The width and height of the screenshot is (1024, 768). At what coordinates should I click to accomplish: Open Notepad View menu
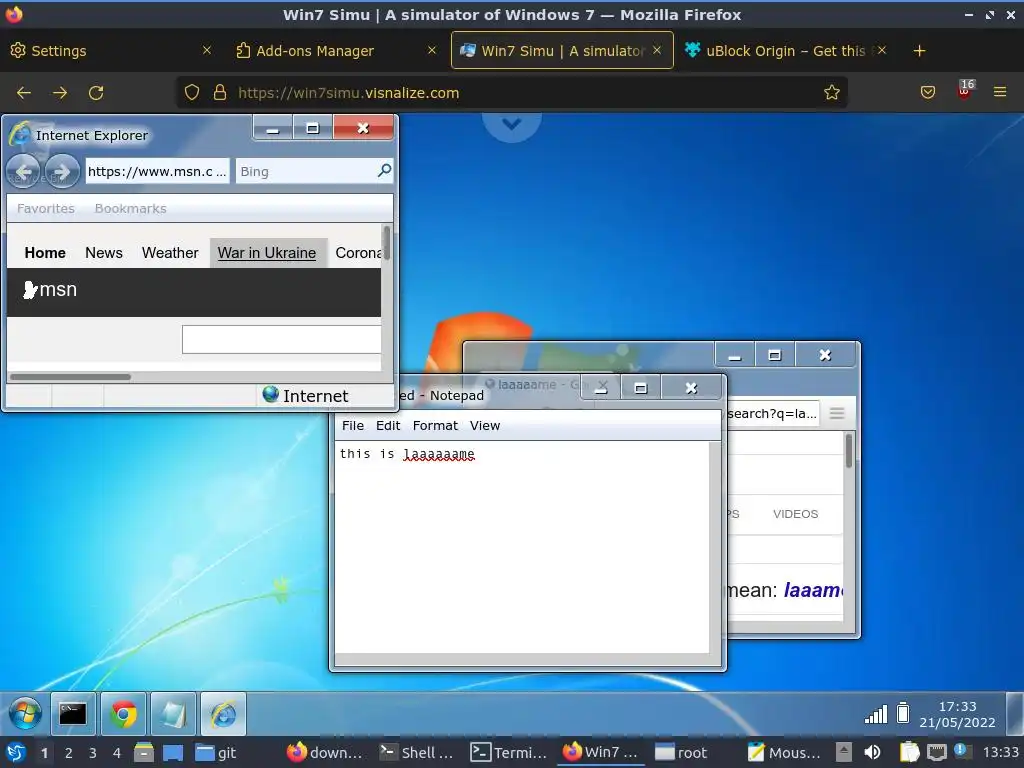coord(485,426)
